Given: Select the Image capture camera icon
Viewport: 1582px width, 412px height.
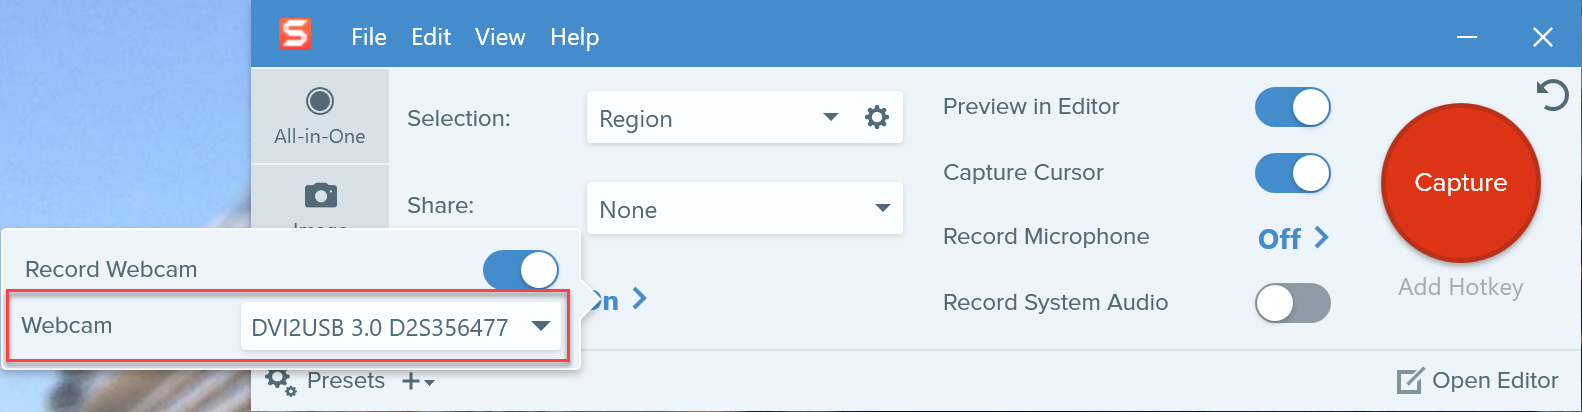Looking at the screenshot, I should pyautogui.click(x=320, y=195).
